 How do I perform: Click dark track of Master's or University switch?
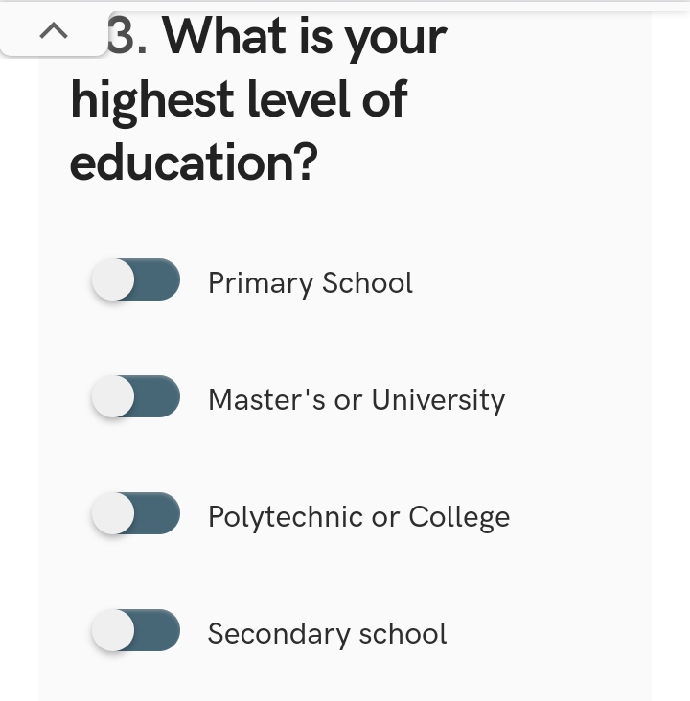(160, 397)
